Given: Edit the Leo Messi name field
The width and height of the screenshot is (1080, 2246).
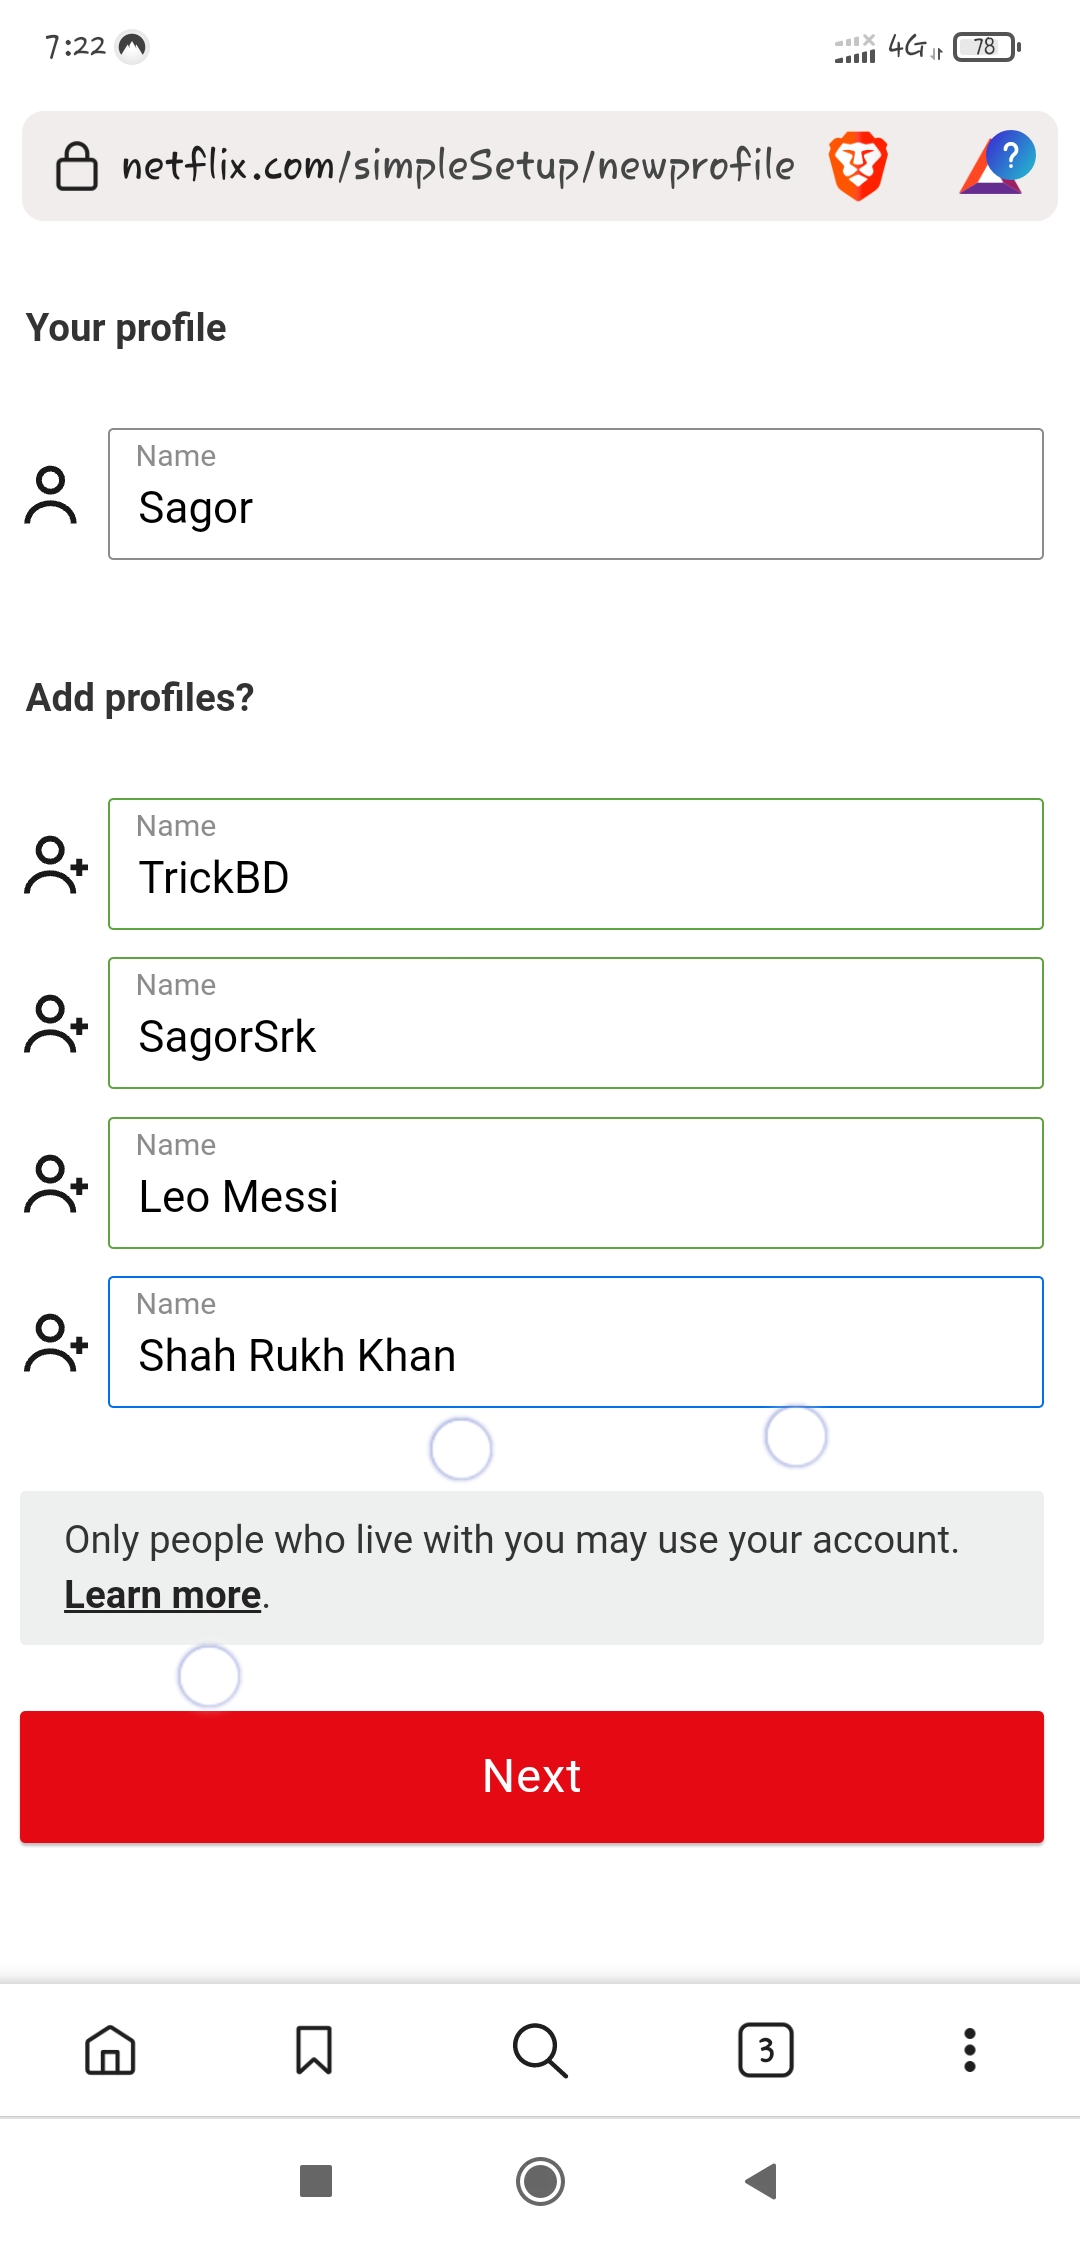Looking at the screenshot, I should click(x=575, y=1184).
